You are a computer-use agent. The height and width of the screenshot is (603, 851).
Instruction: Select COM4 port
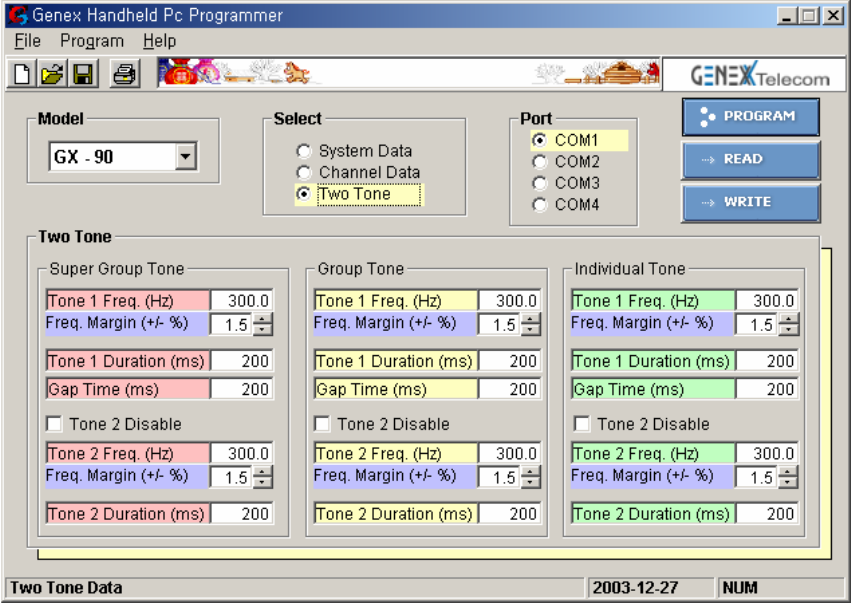point(539,205)
